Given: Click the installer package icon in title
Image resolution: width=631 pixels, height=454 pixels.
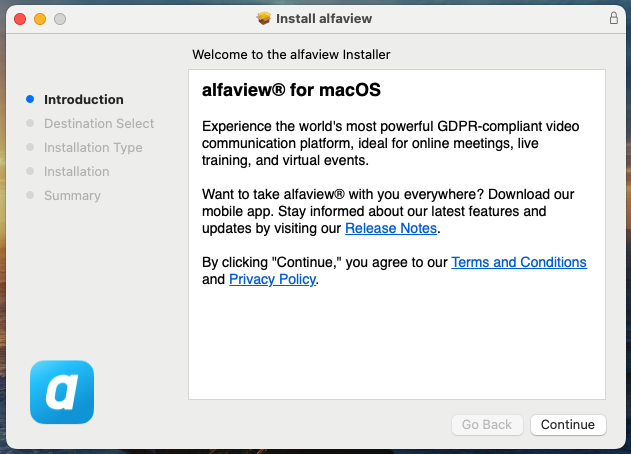Looking at the screenshot, I should [x=264, y=18].
